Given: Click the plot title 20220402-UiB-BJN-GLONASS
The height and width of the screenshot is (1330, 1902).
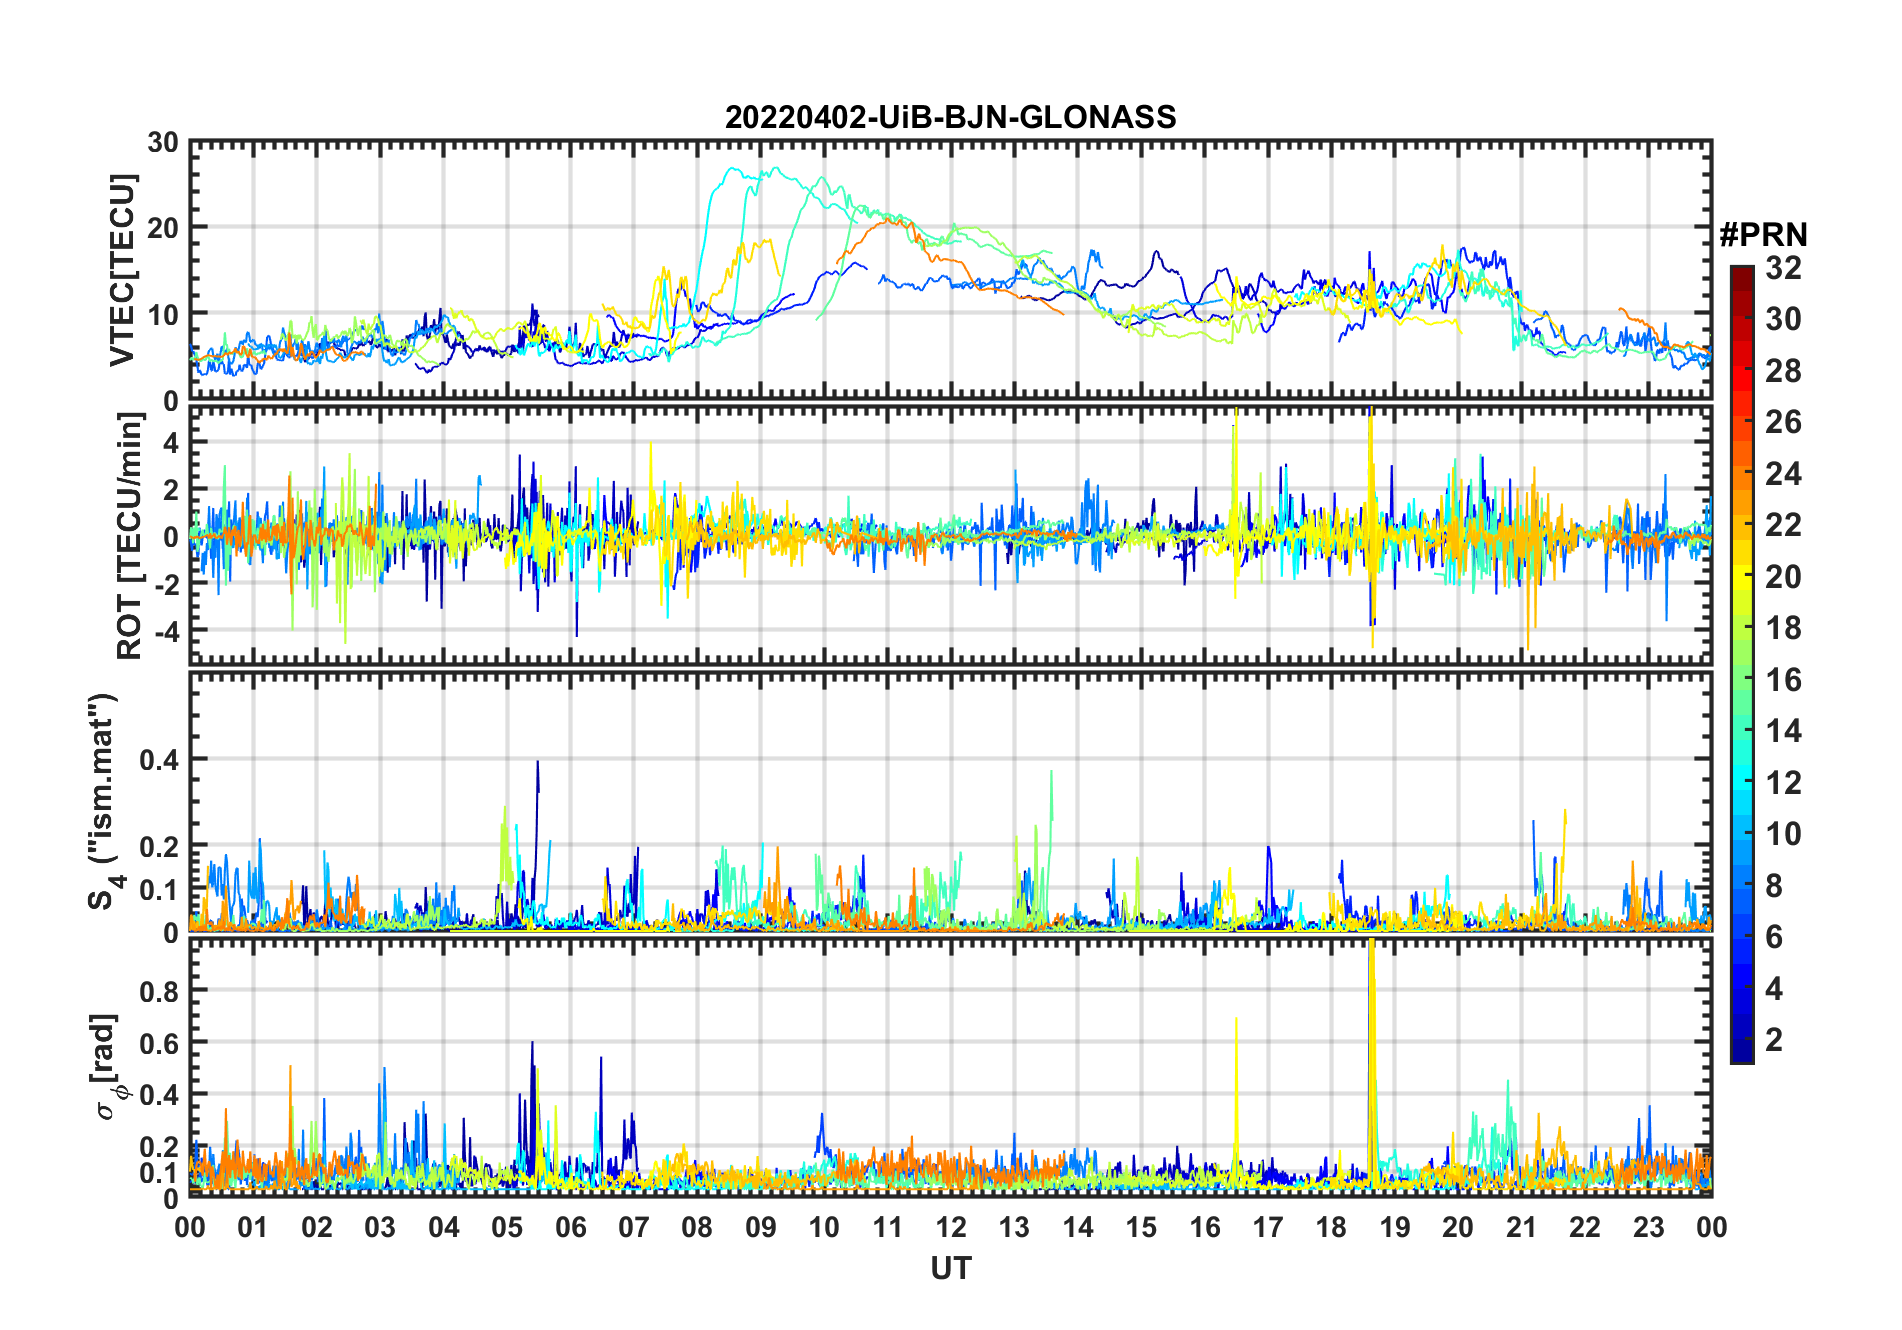Looking at the screenshot, I should 950,118.
